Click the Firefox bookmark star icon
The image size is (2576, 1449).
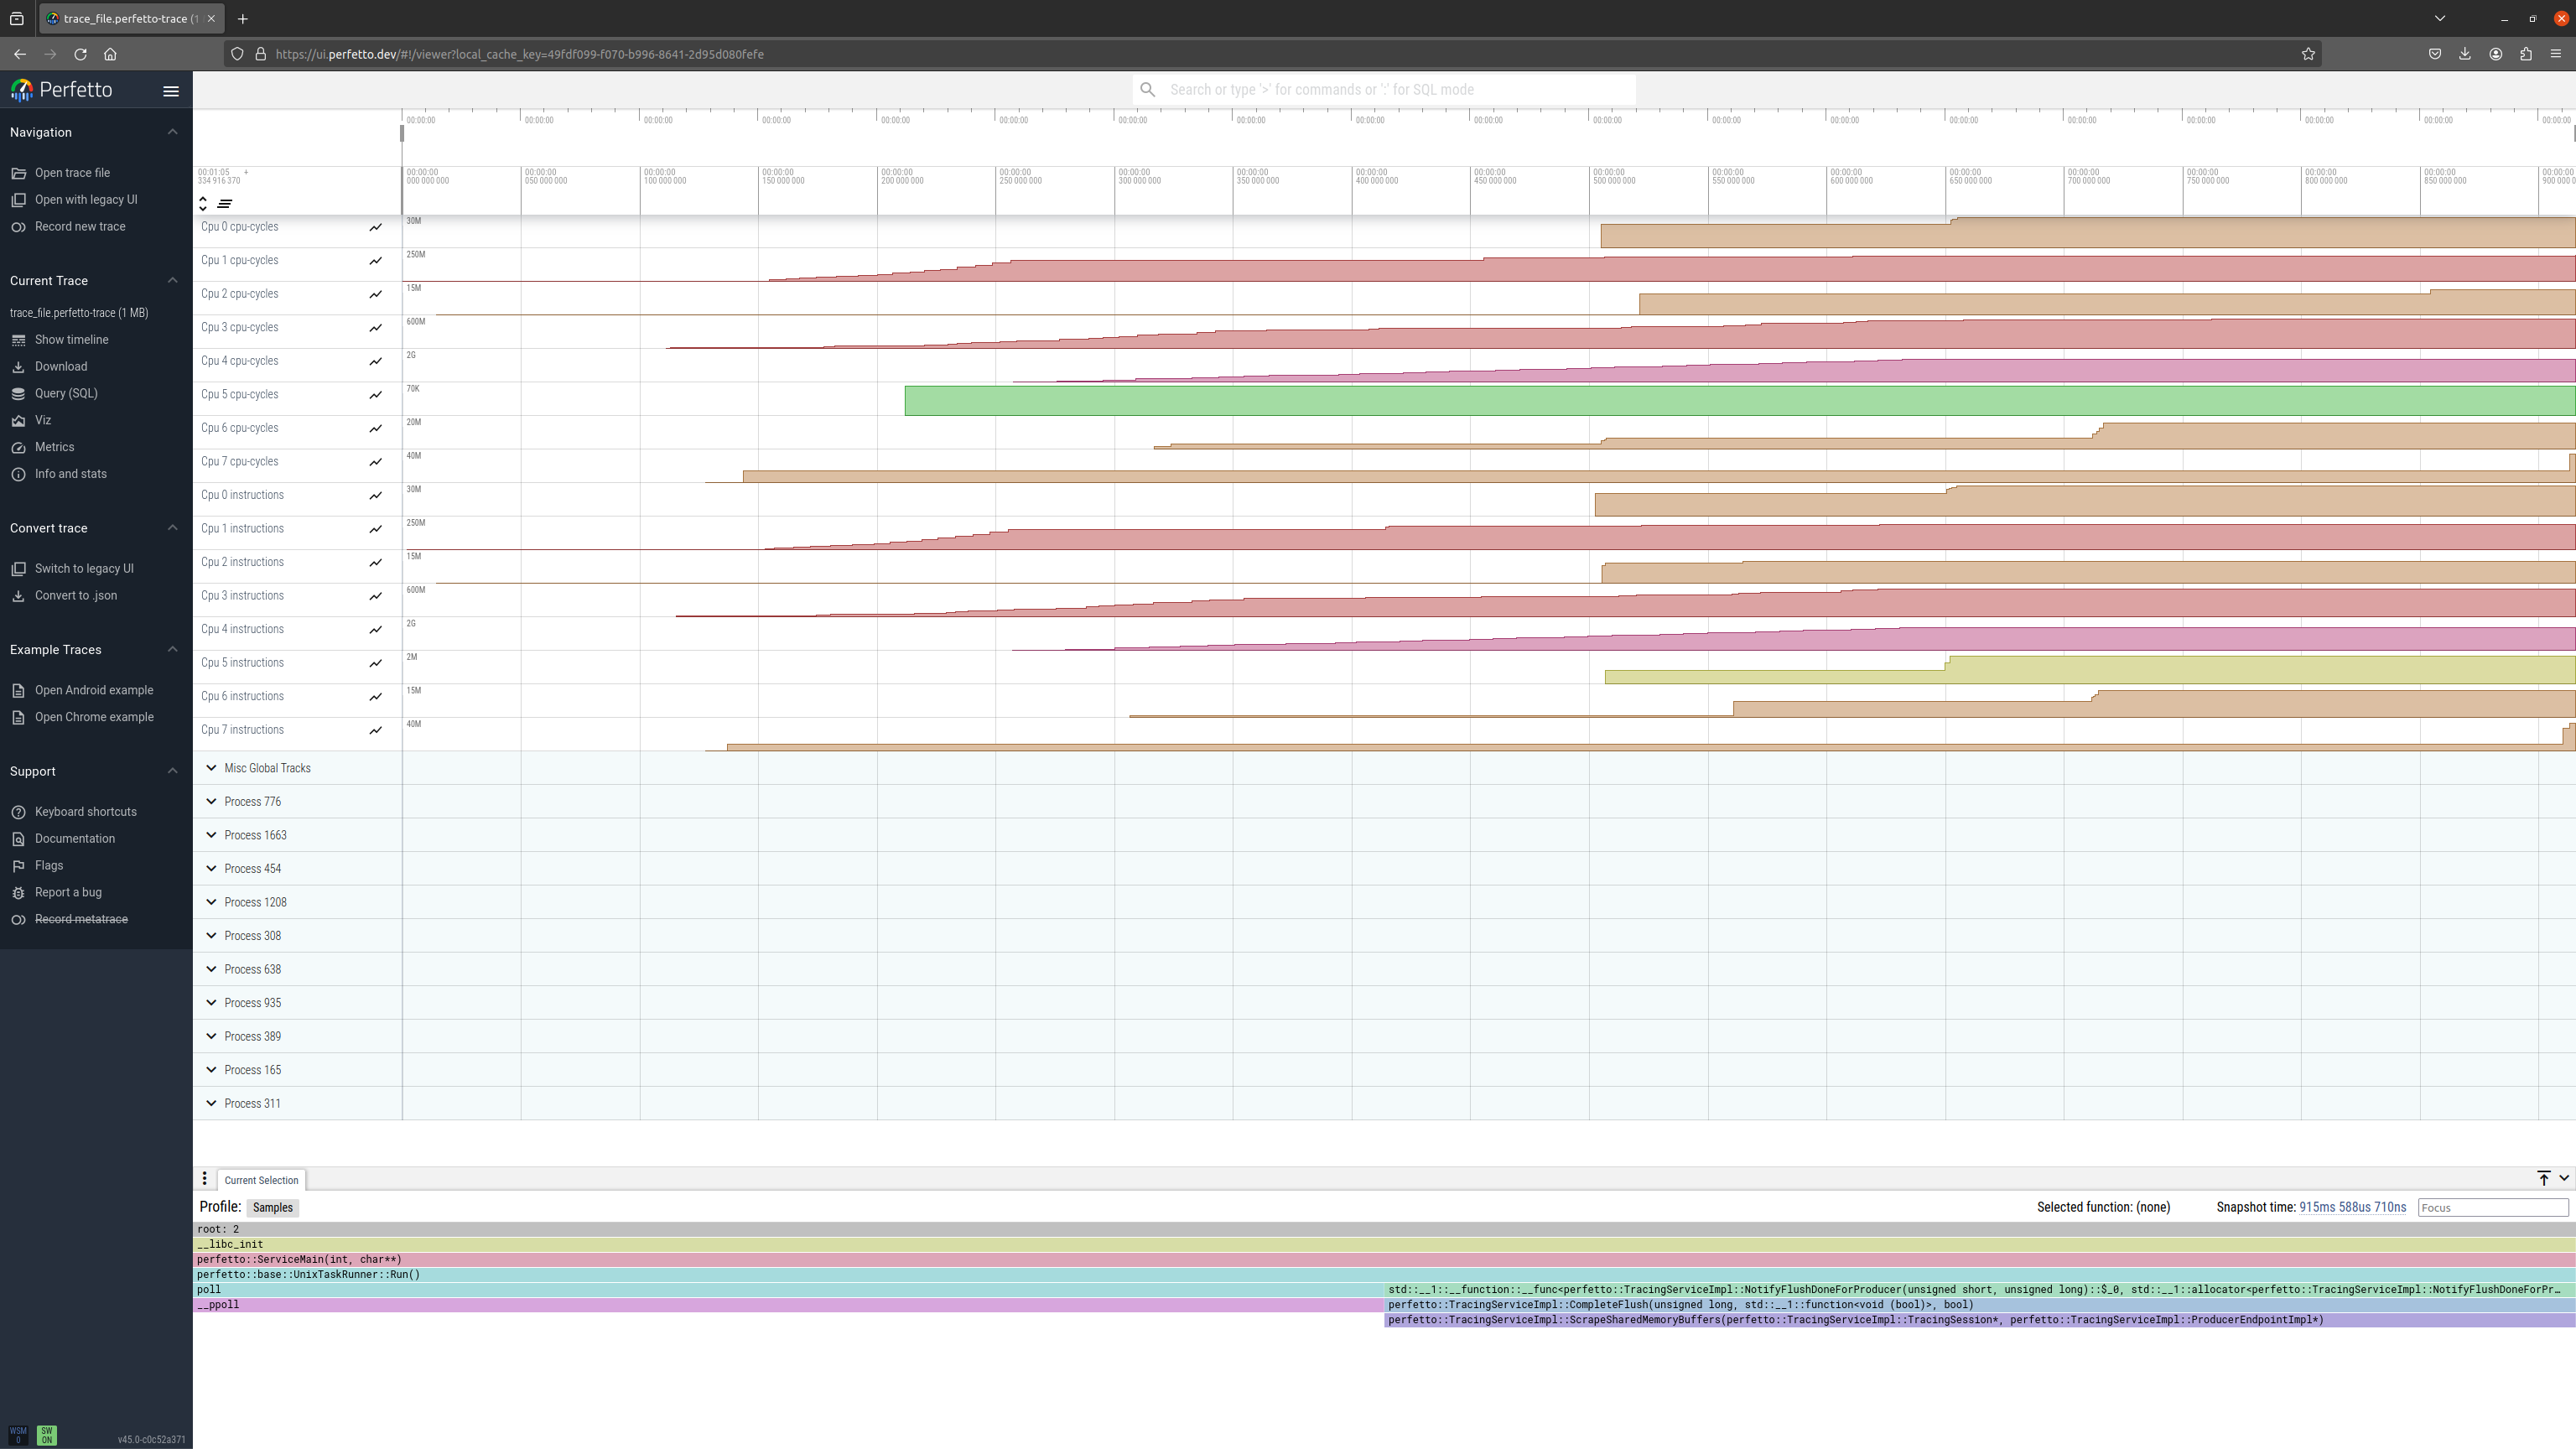pos(2308,54)
